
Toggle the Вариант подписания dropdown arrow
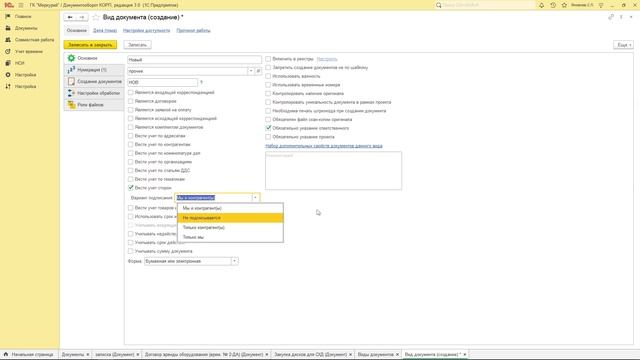[256, 198]
